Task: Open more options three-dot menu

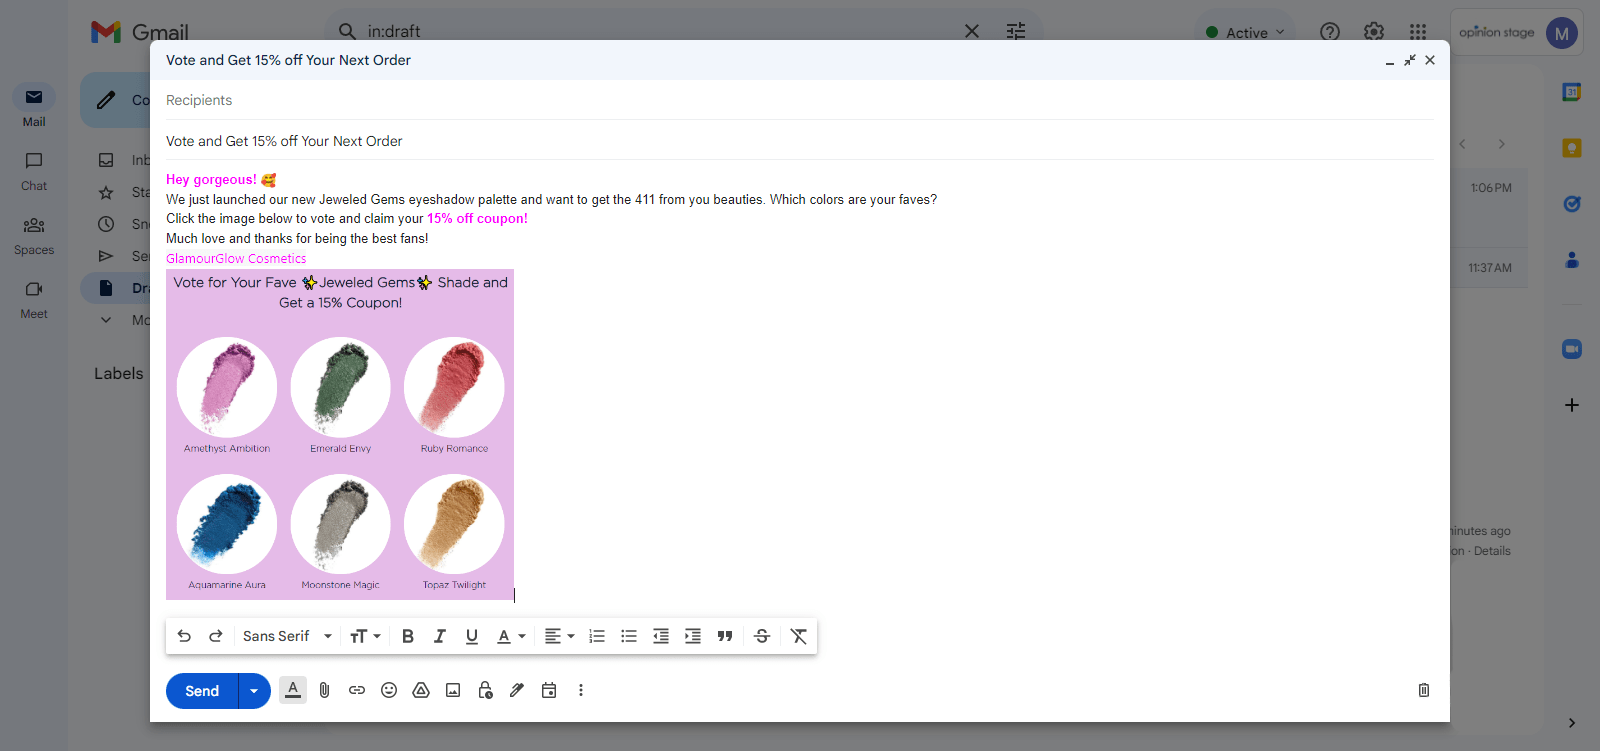Action: [580, 690]
